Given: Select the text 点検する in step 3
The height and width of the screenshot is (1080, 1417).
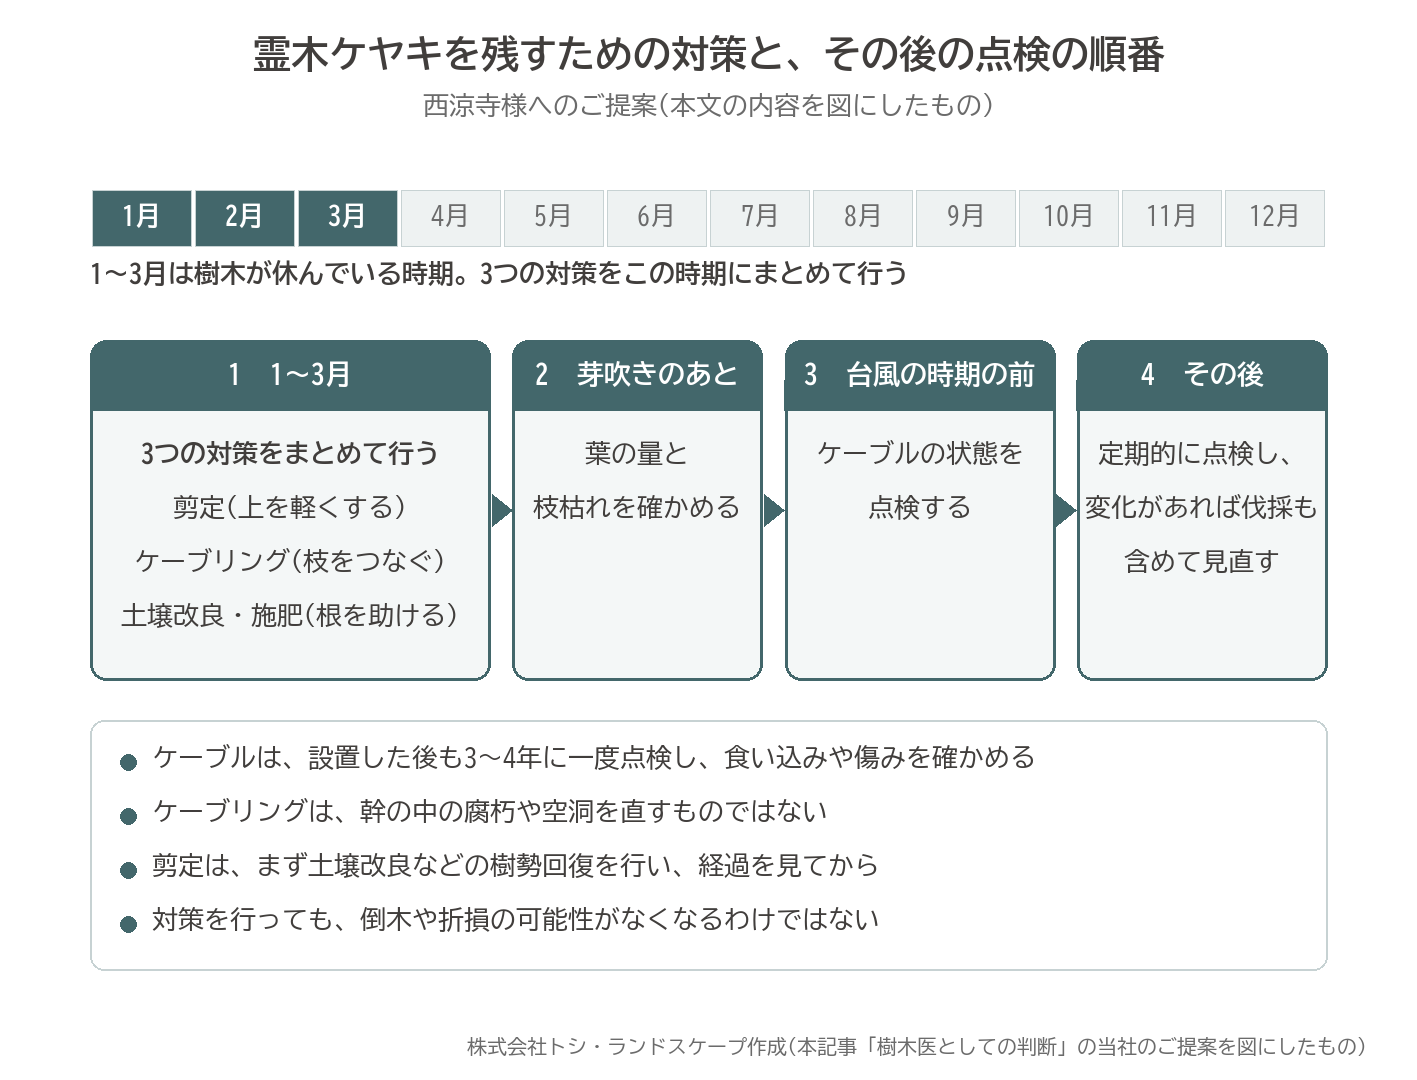Looking at the screenshot, I should [x=920, y=507].
